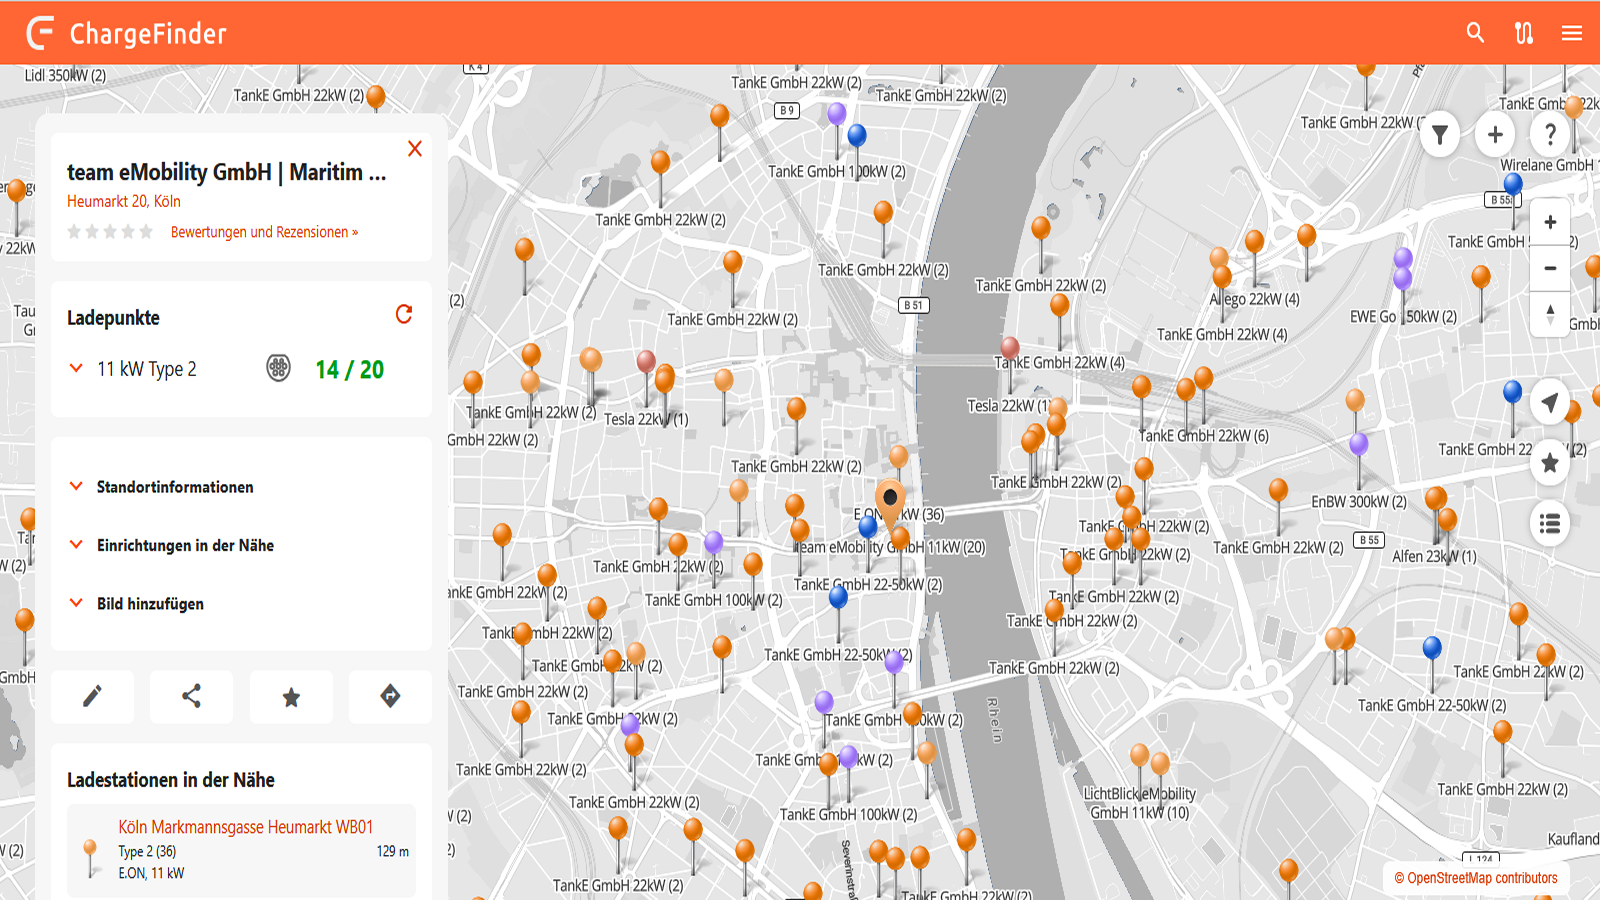
Task: Select the EnBW 300kW (2) map label
Action: click(x=1358, y=502)
